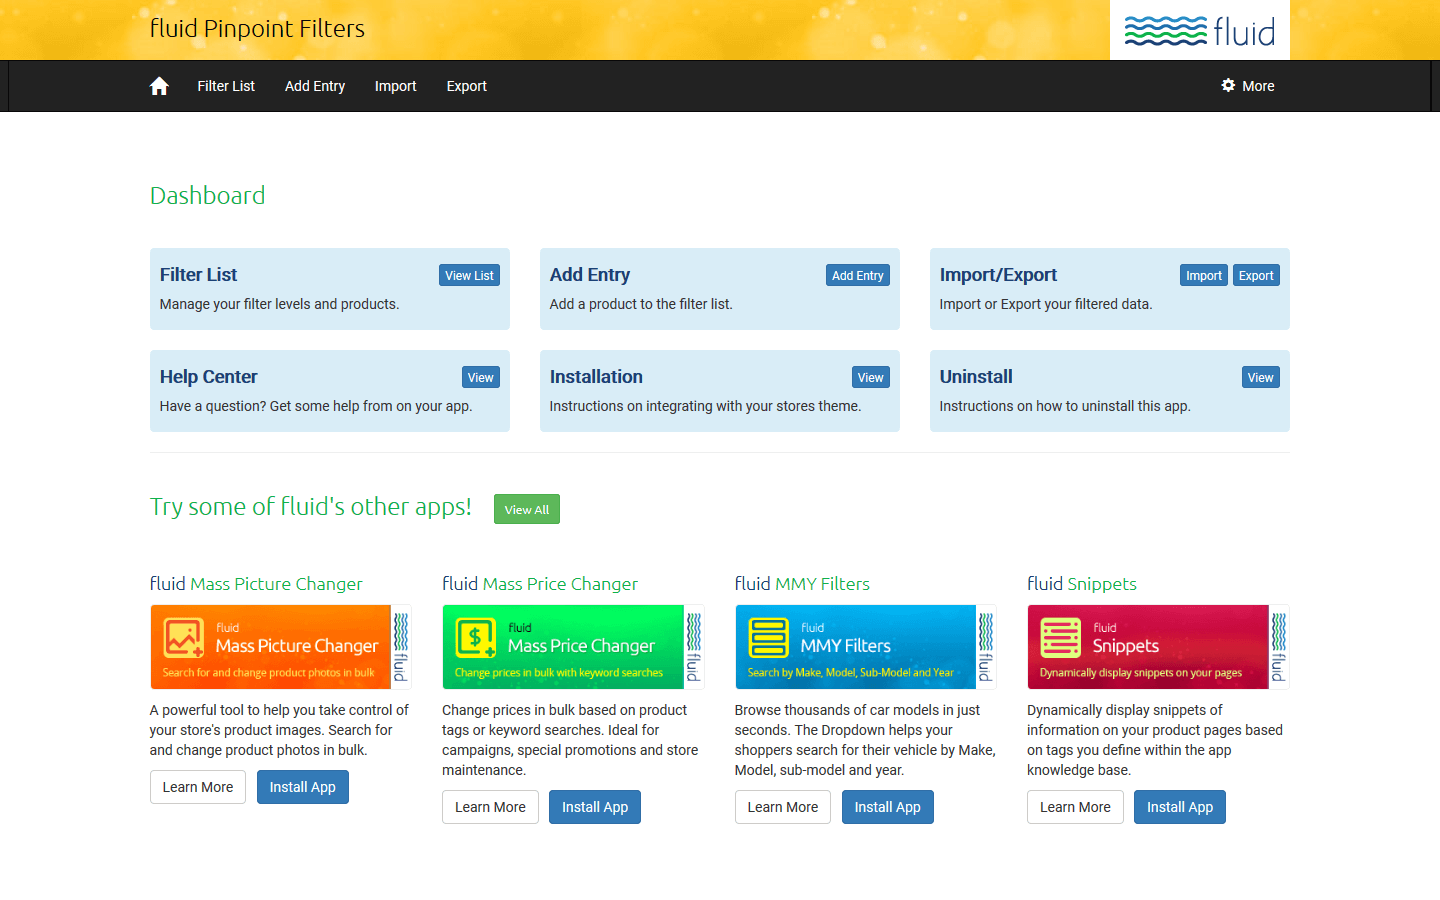Image resolution: width=1440 pixels, height=900 pixels.
Task: Go to Import in the navigation bar
Action: [395, 86]
